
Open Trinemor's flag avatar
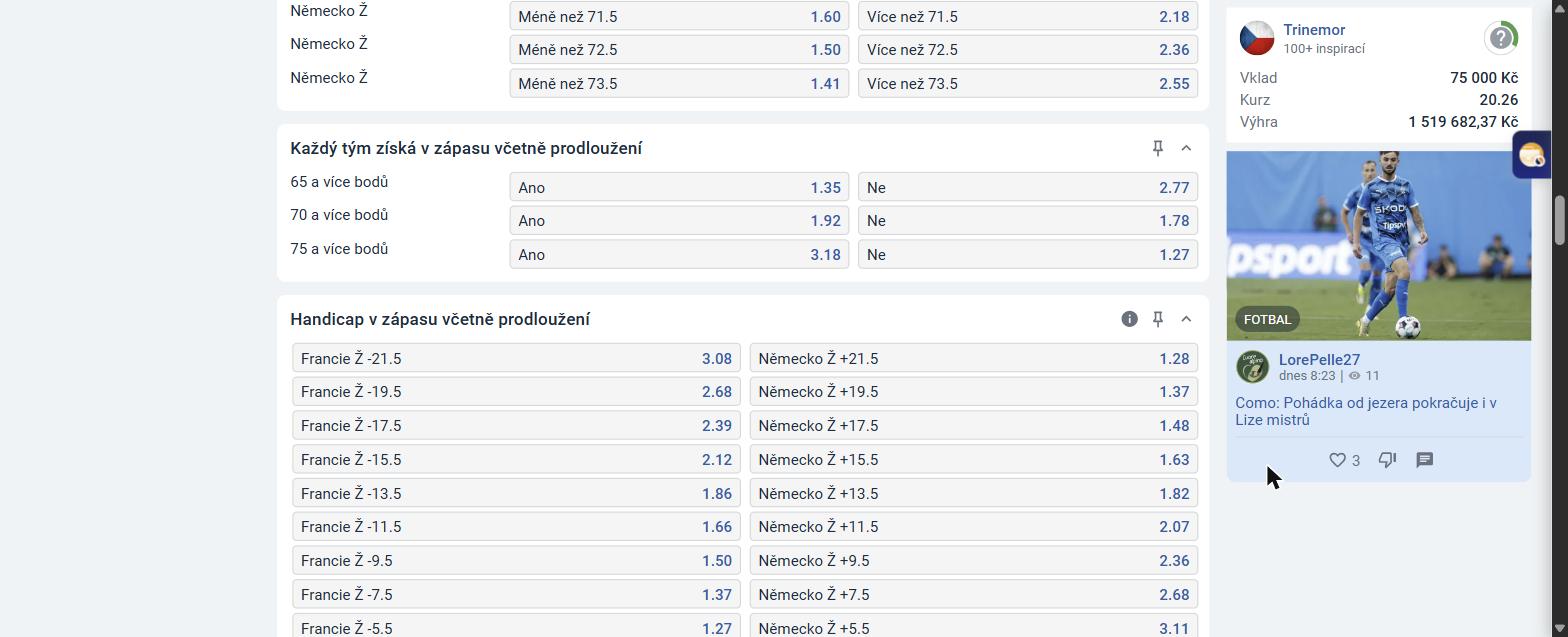pyautogui.click(x=1257, y=38)
